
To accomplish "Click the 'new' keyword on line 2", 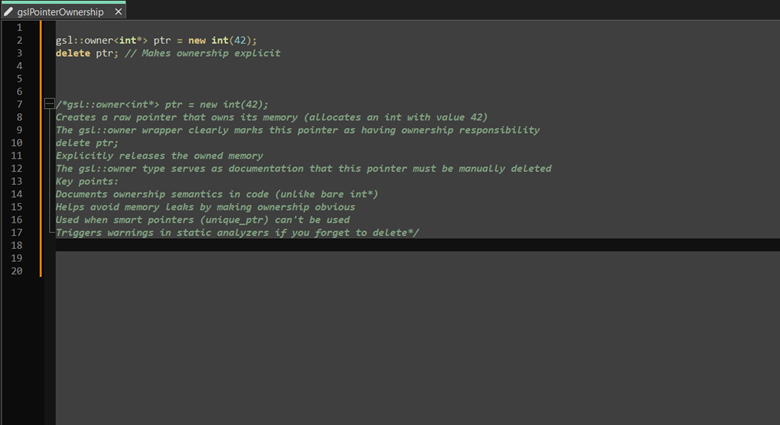I will click(x=196, y=40).
